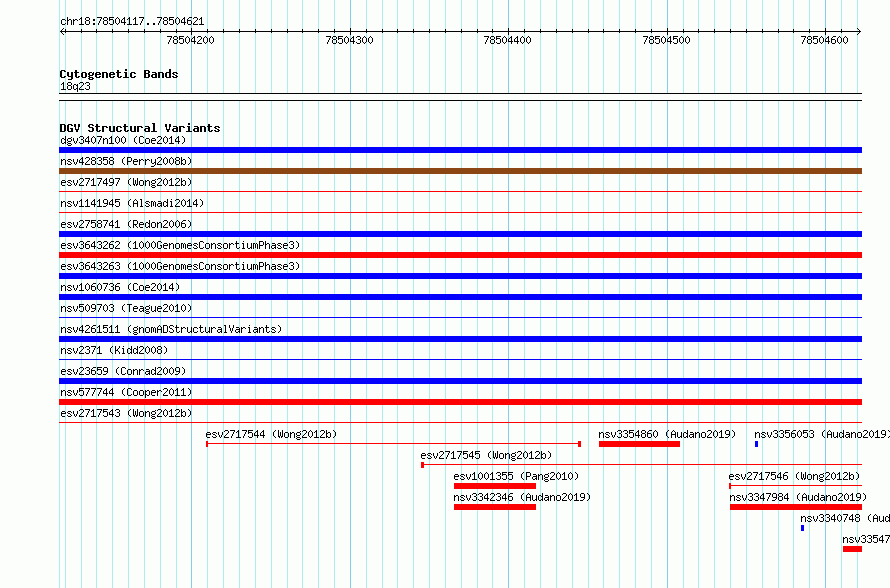890x588 pixels.
Task: Click the blue bar under esv23659
Action: [x=460, y=381]
